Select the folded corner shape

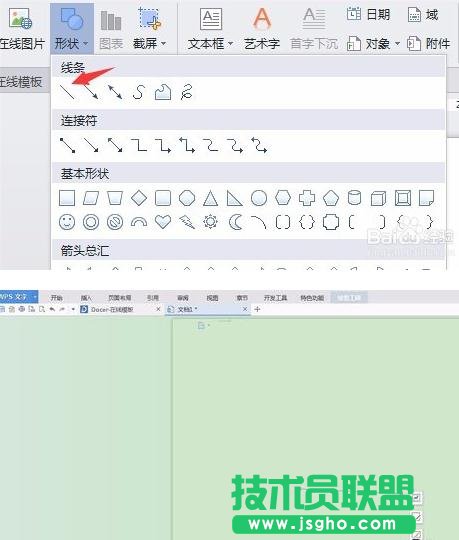pos(427,198)
